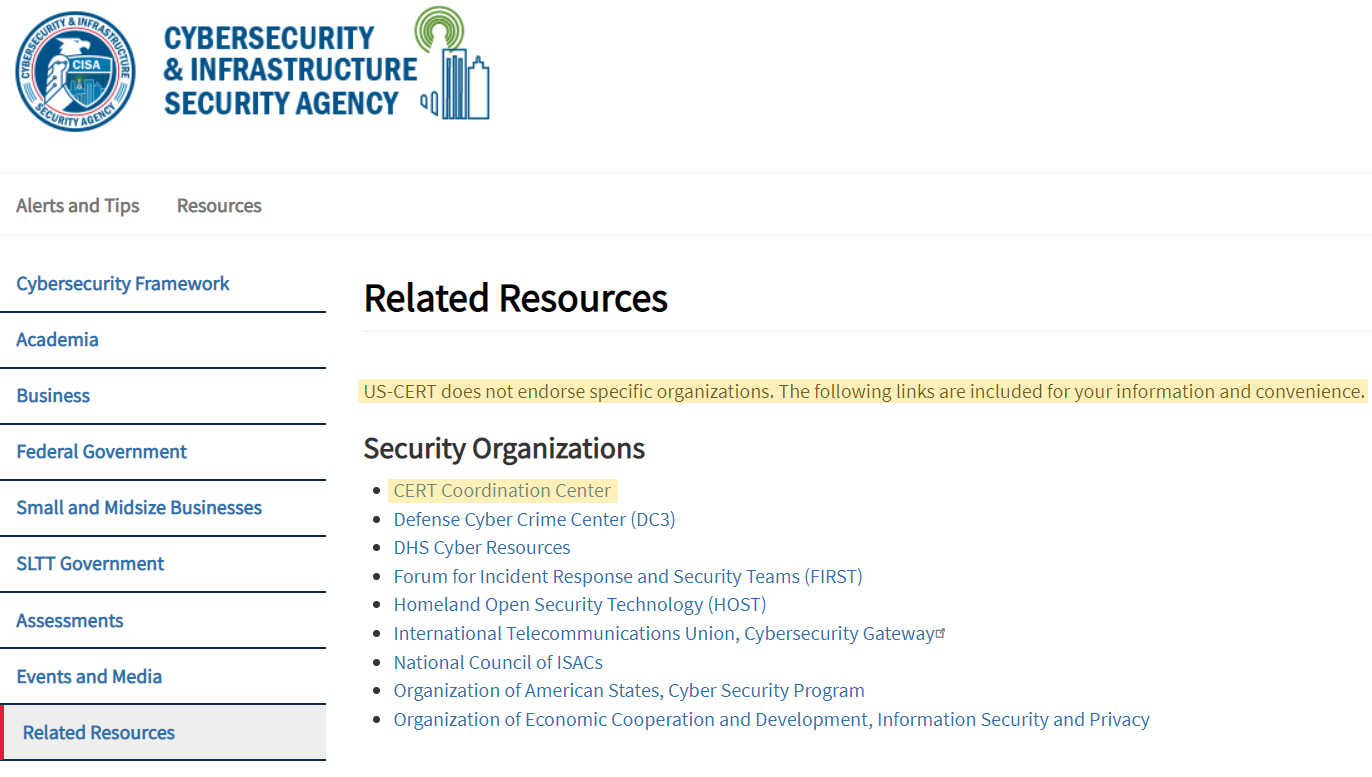Image resolution: width=1372 pixels, height=777 pixels.
Task: Visit the National Council of ISACs link
Action: click(498, 662)
